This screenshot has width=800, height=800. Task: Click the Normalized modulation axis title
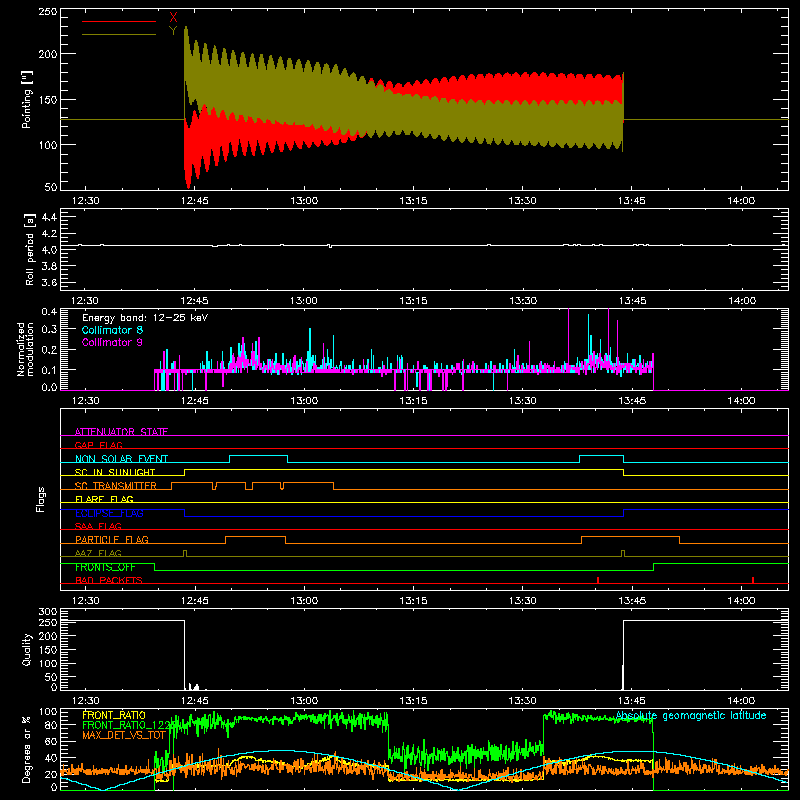pyautogui.click(x=26, y=349)
